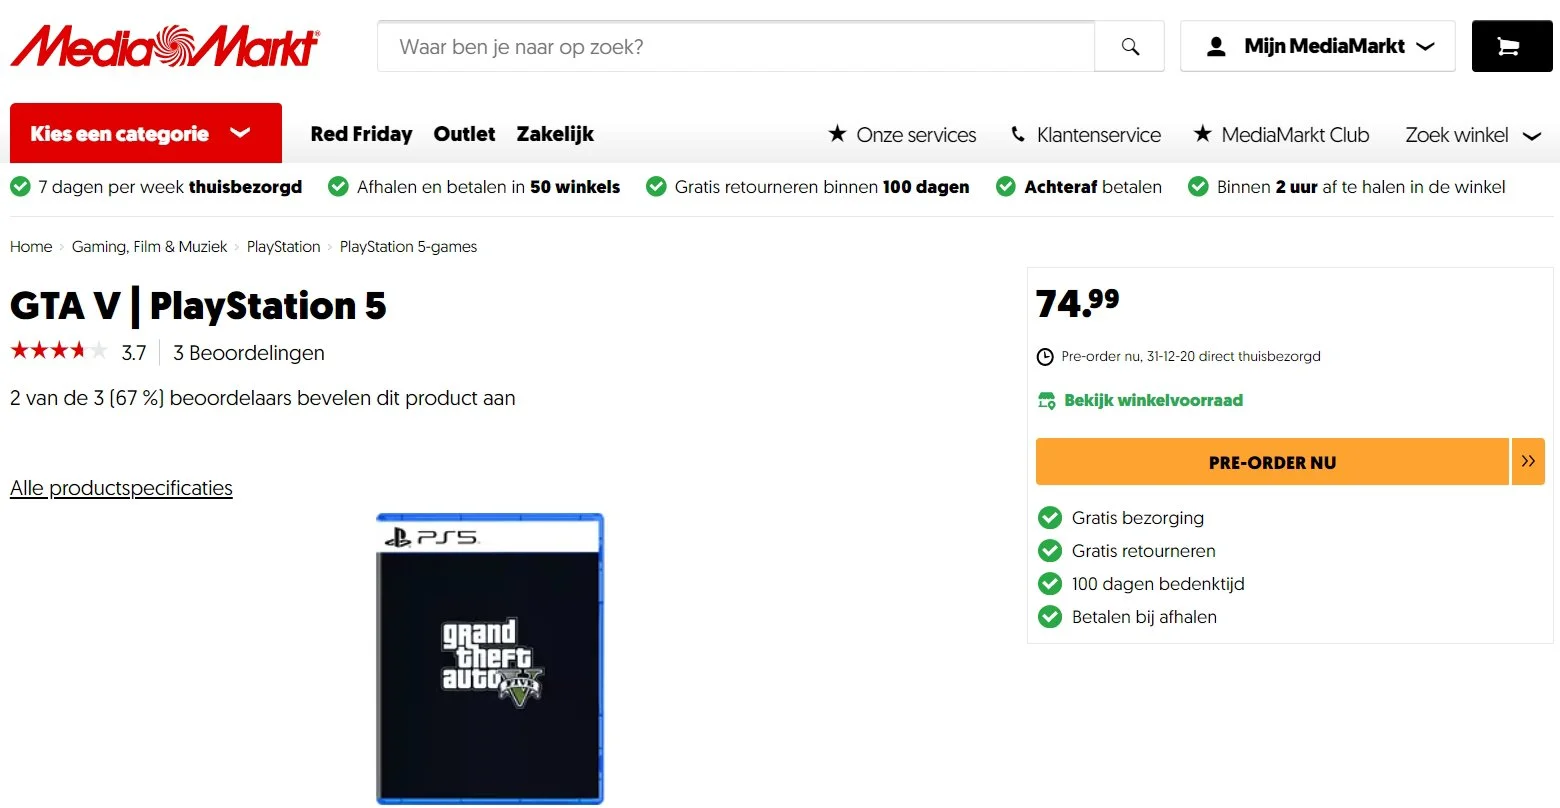Open the search with the magnifying glass icon
The height and width of the screenshot is (808, 1560).
tap(1129, 46)
